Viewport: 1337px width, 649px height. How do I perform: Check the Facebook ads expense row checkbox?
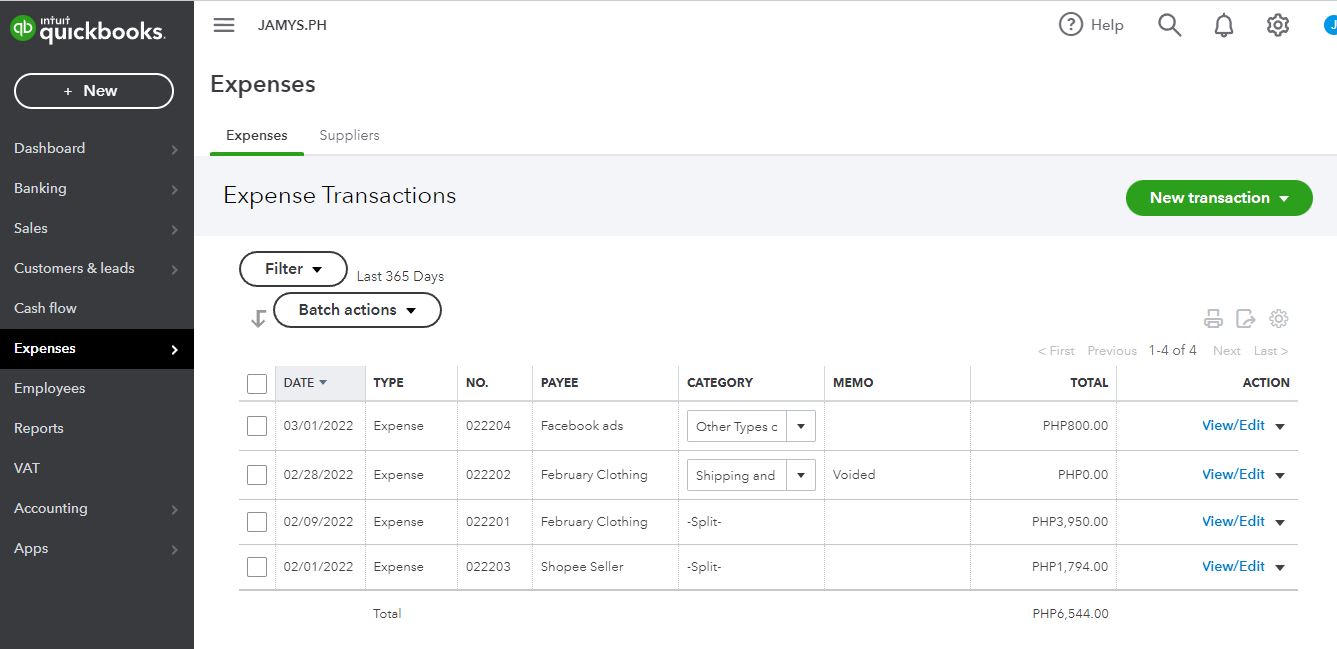click(257, 426)
